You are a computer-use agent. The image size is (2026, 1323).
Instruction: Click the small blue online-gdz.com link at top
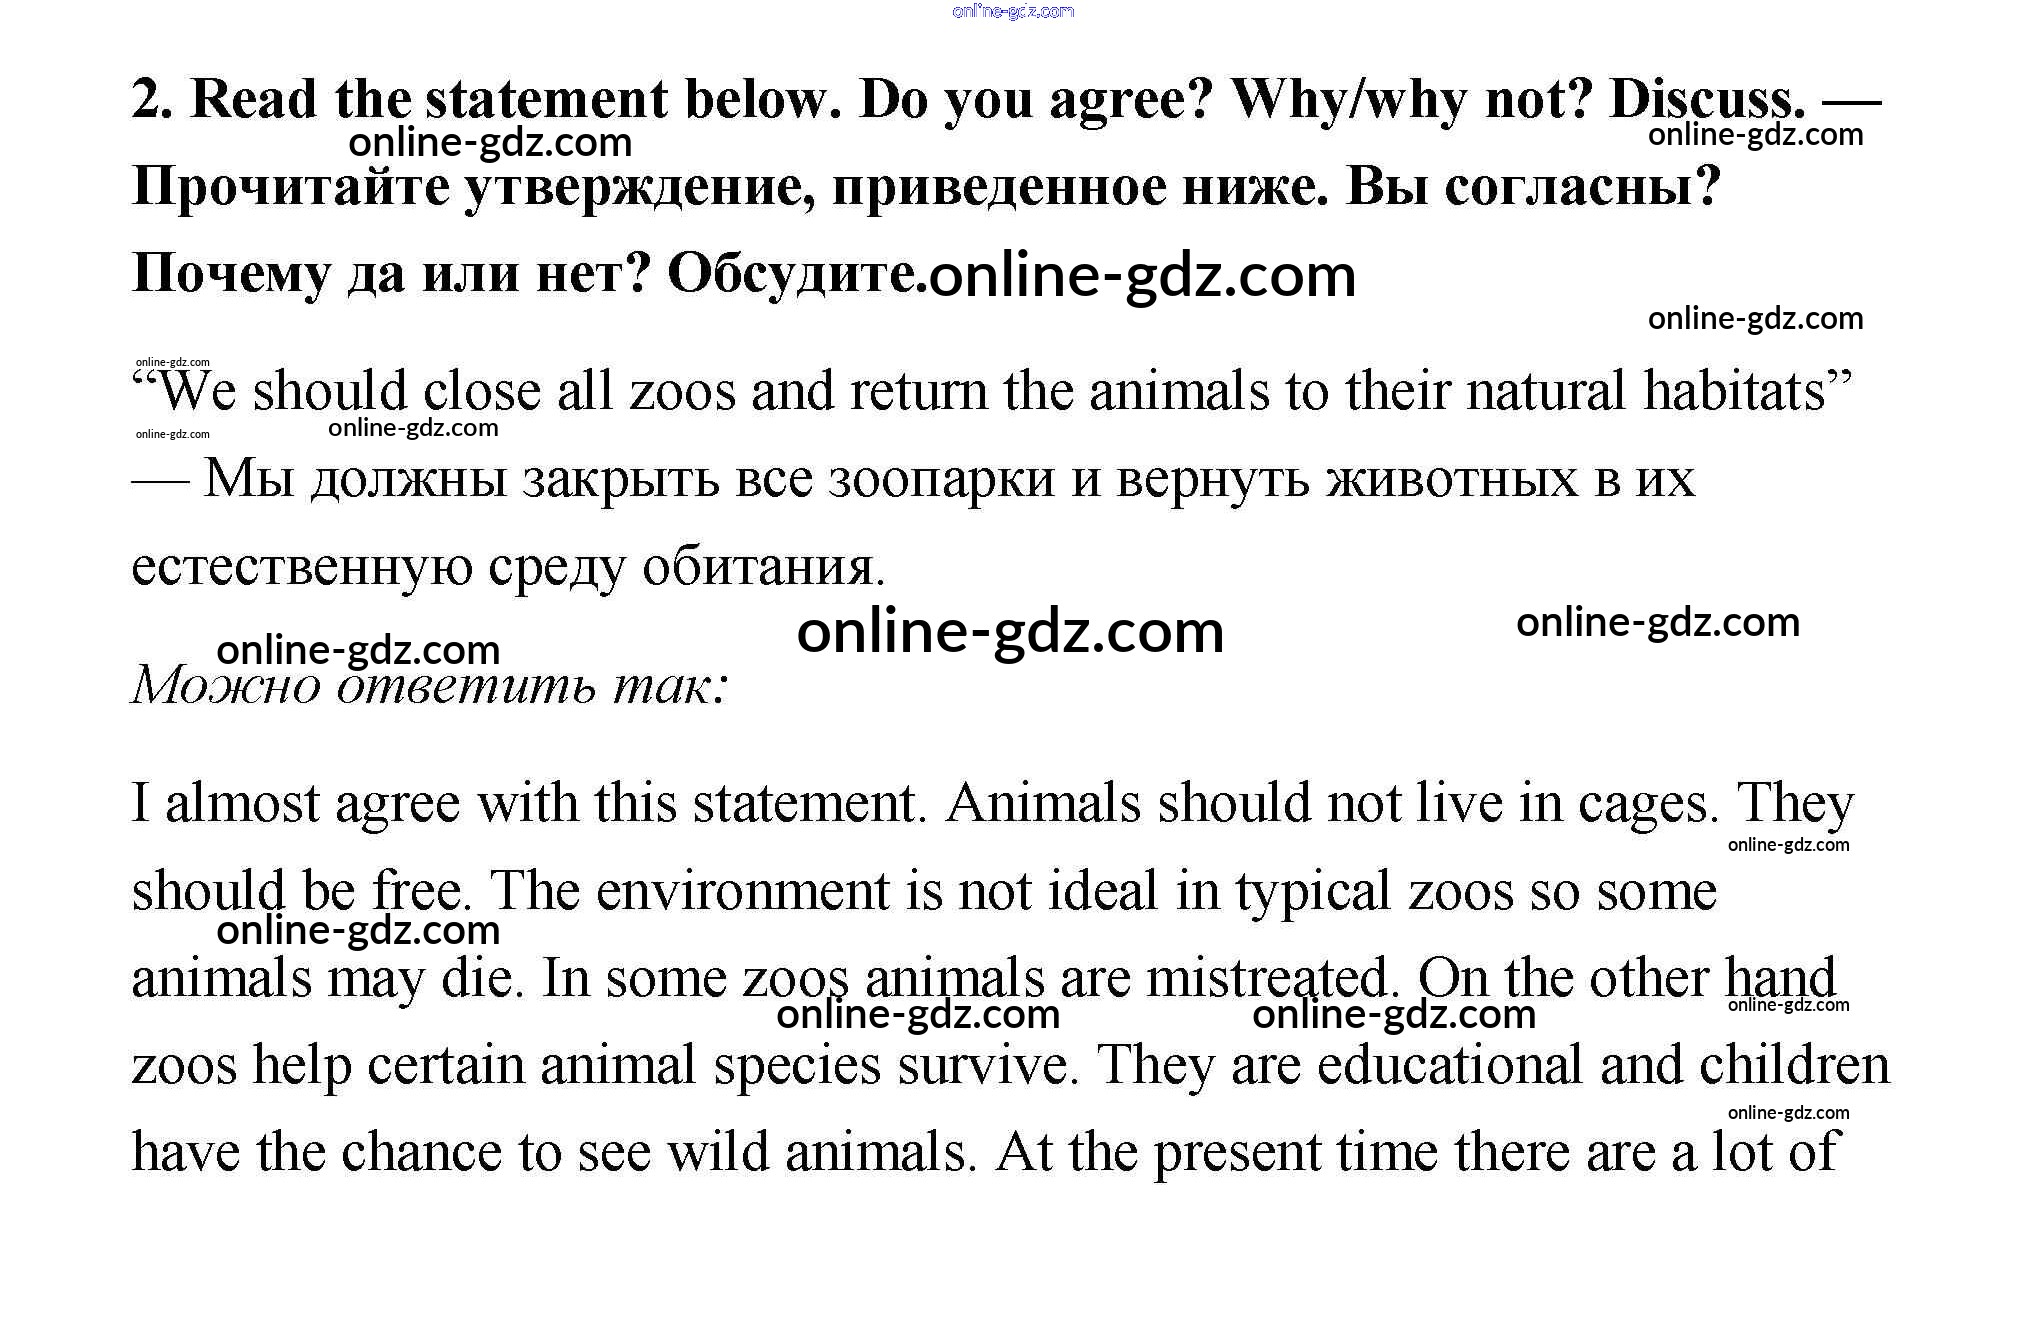[1013, 11]
